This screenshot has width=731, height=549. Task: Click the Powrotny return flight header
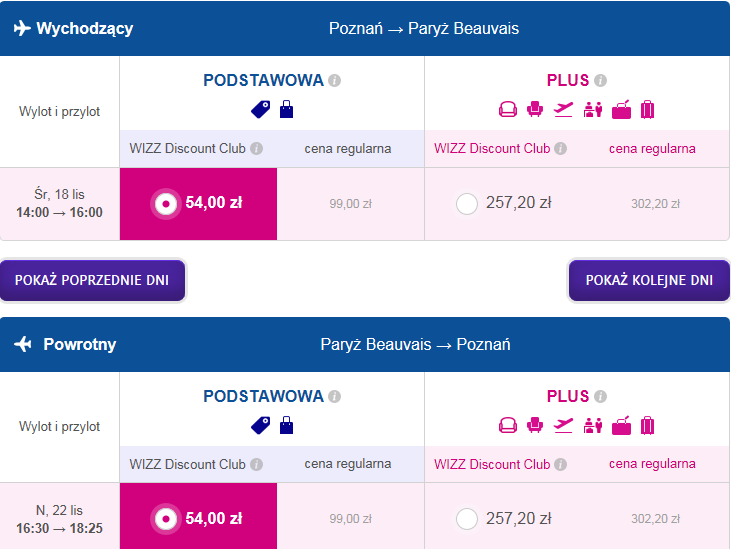tap(365, 344)
